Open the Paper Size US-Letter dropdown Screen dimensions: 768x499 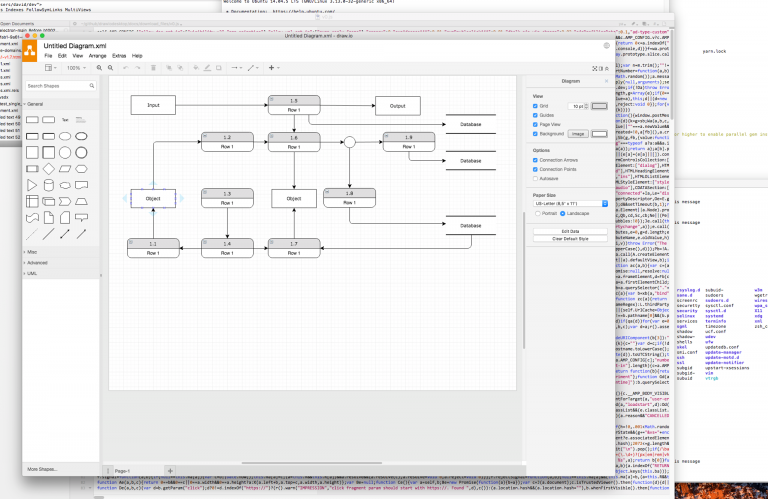click(571, 203)
